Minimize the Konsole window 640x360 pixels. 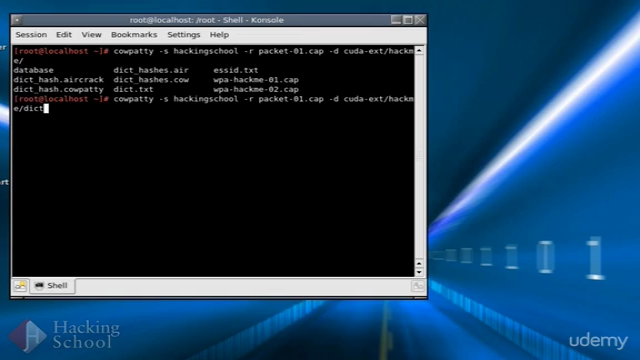click(396, 20)
